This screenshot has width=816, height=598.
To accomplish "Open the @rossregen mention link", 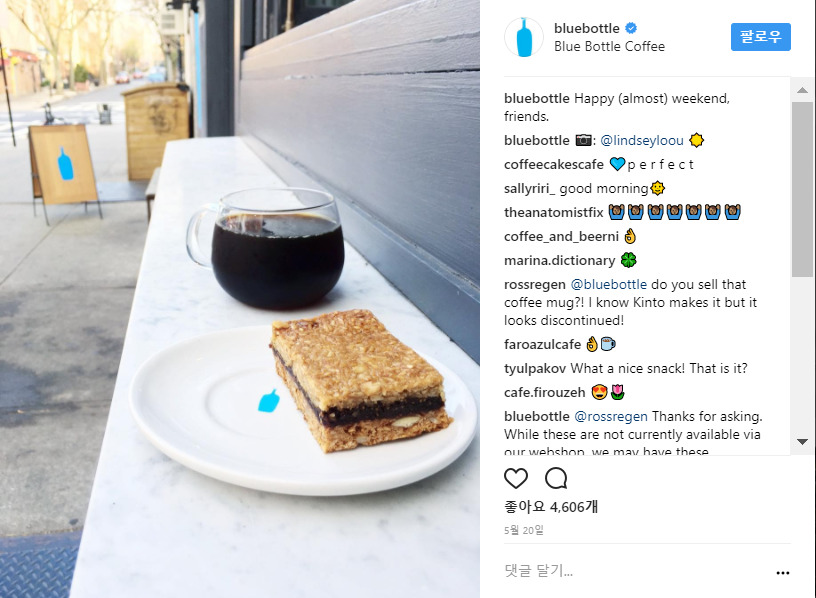I will point(611,416).
